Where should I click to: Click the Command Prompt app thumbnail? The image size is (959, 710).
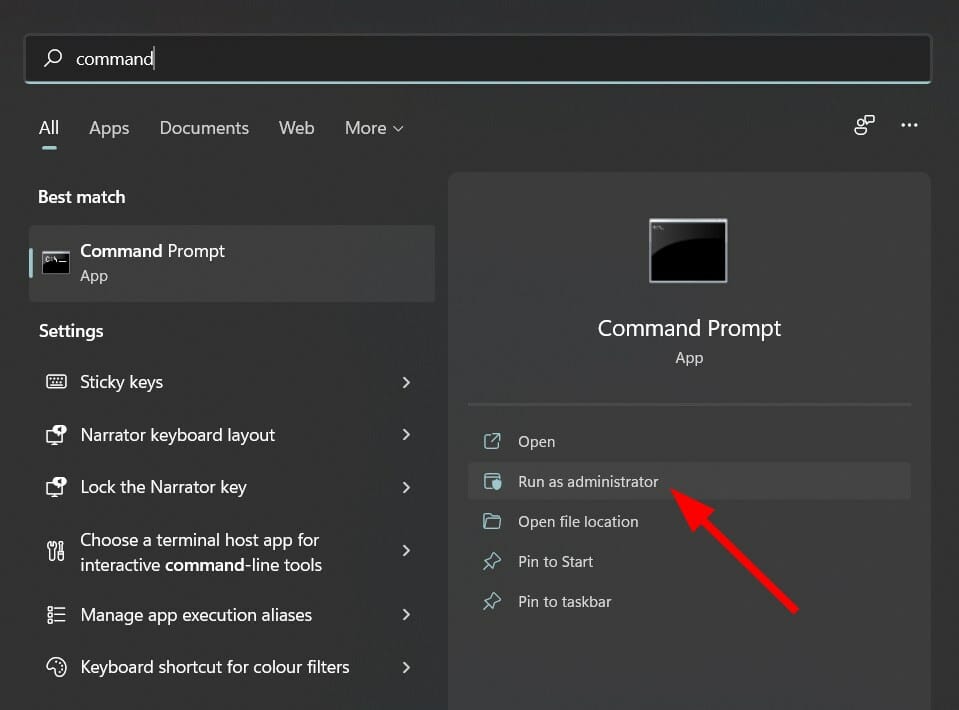[x=688, y=251]
